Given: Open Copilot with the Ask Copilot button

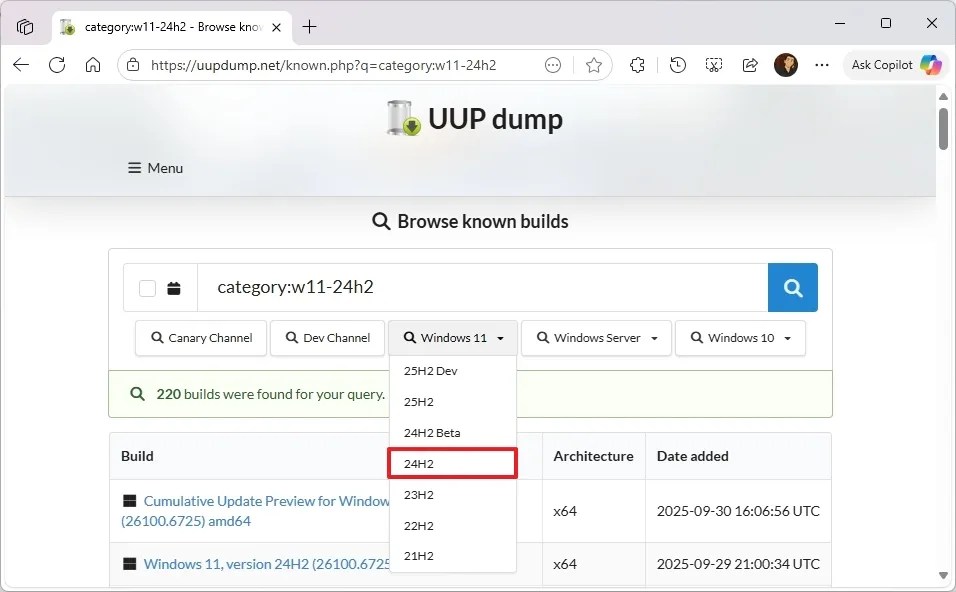Looking at the screenshot, I should tap(895, 64).
